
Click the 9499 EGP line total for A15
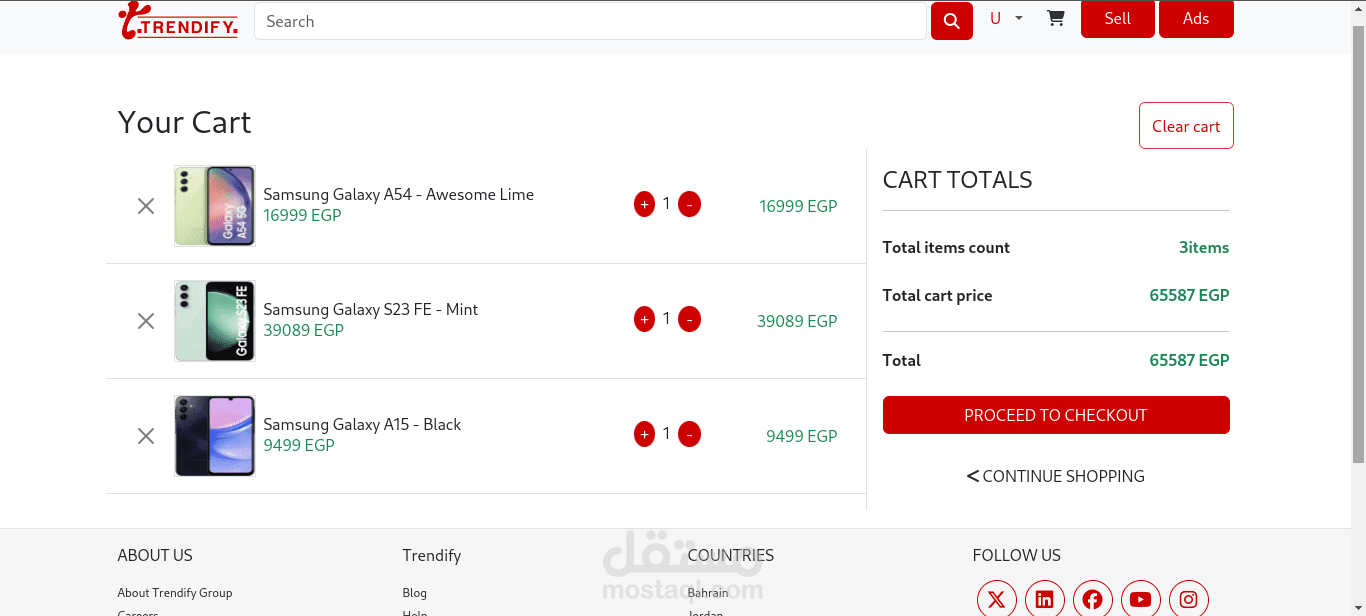click(x=802, y=436)
